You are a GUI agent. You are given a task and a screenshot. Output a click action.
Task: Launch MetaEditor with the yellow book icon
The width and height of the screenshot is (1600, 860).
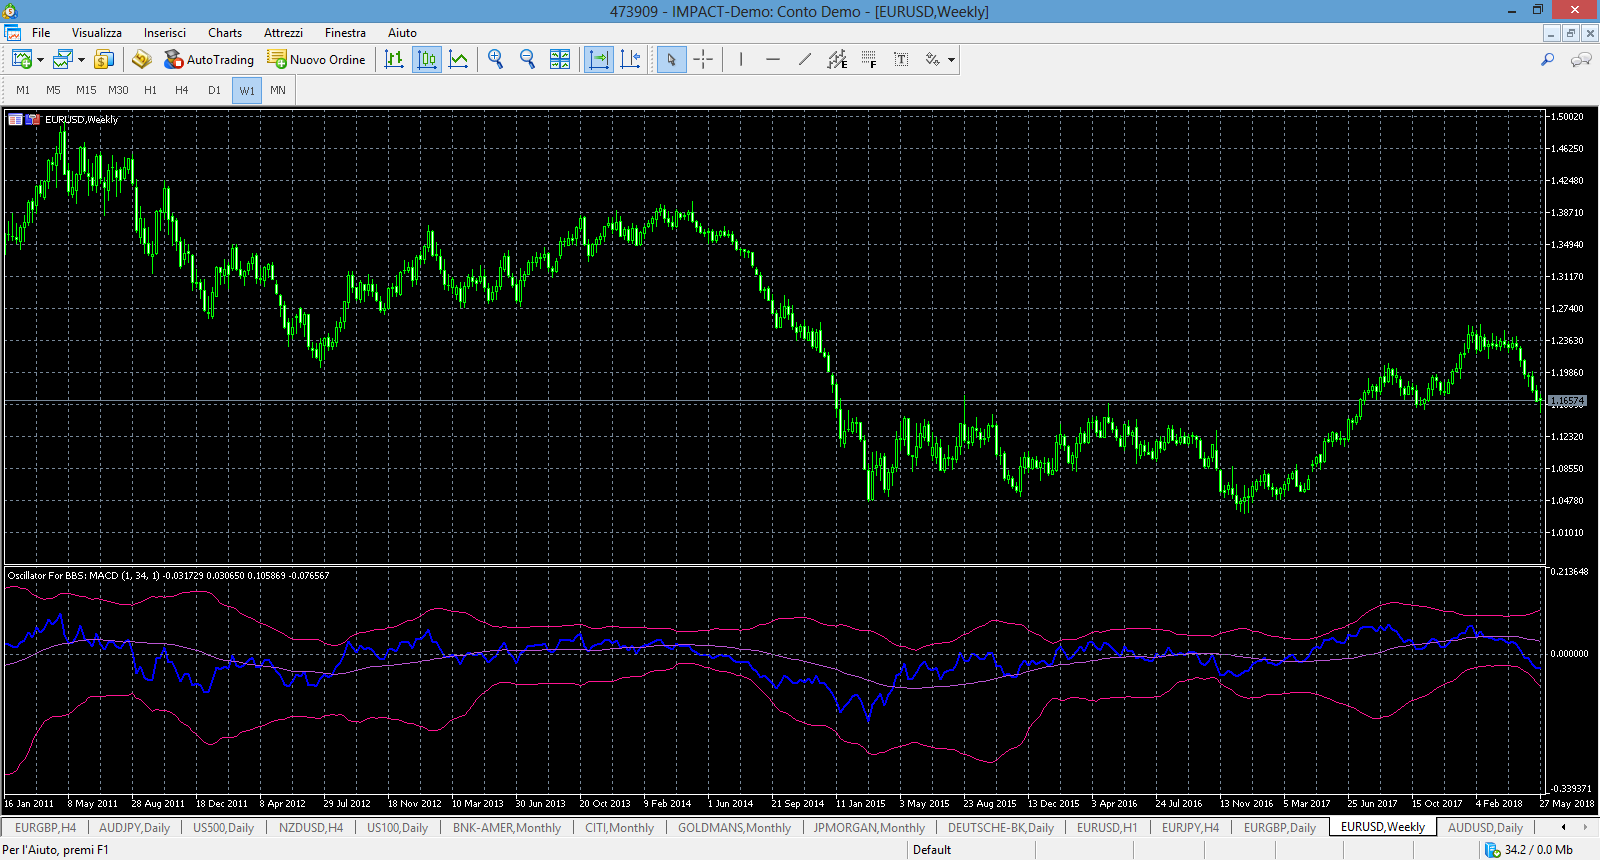point(141,60)
